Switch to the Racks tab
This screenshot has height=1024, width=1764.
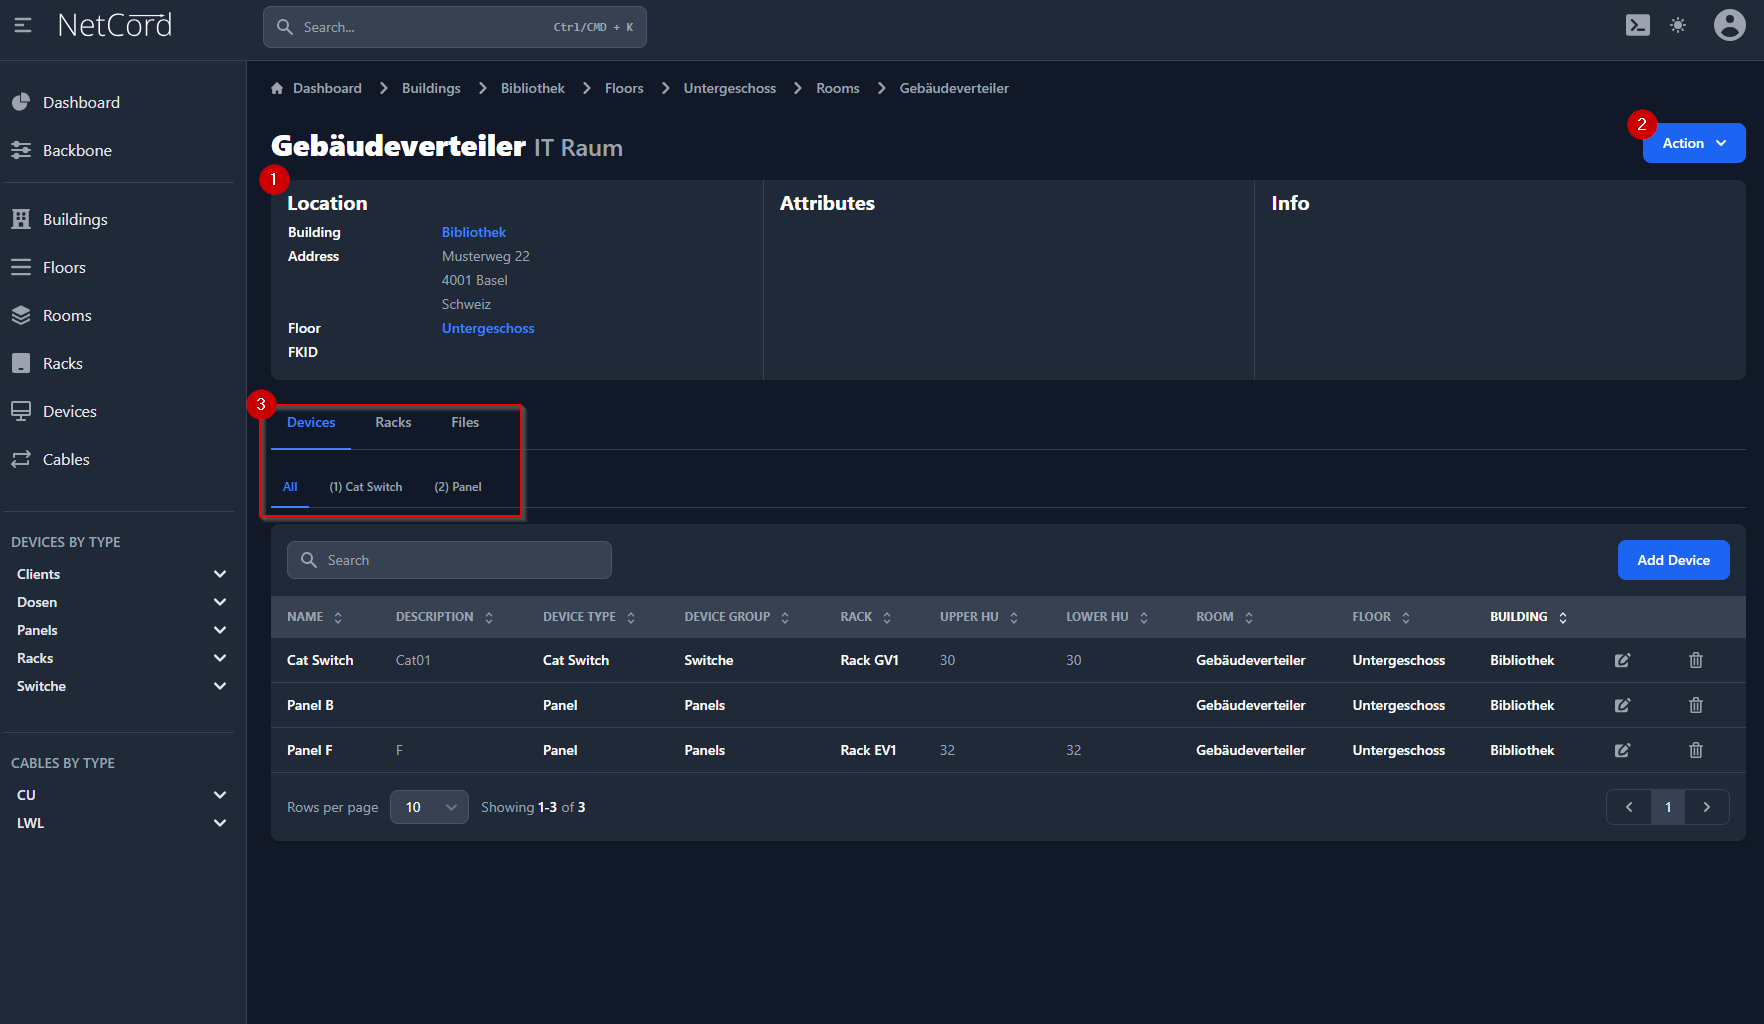tap(393, 423)
